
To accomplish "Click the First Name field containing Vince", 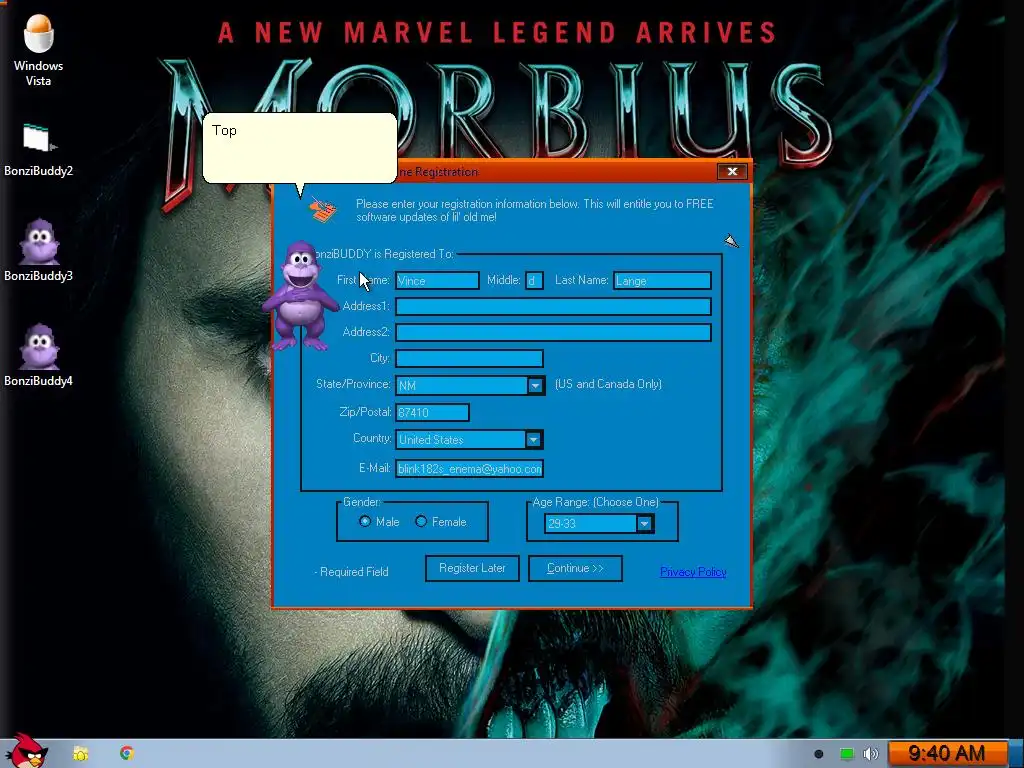I will (x=438, y=281).
